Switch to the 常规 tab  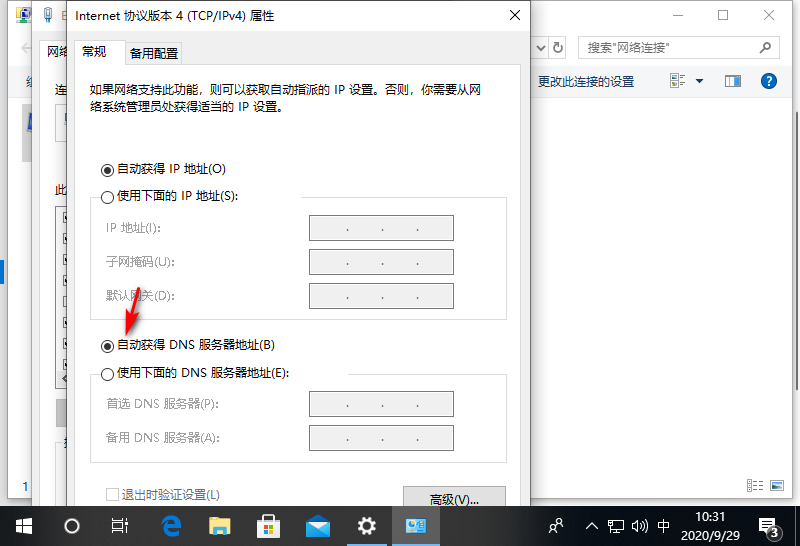(x=94, y=52)
